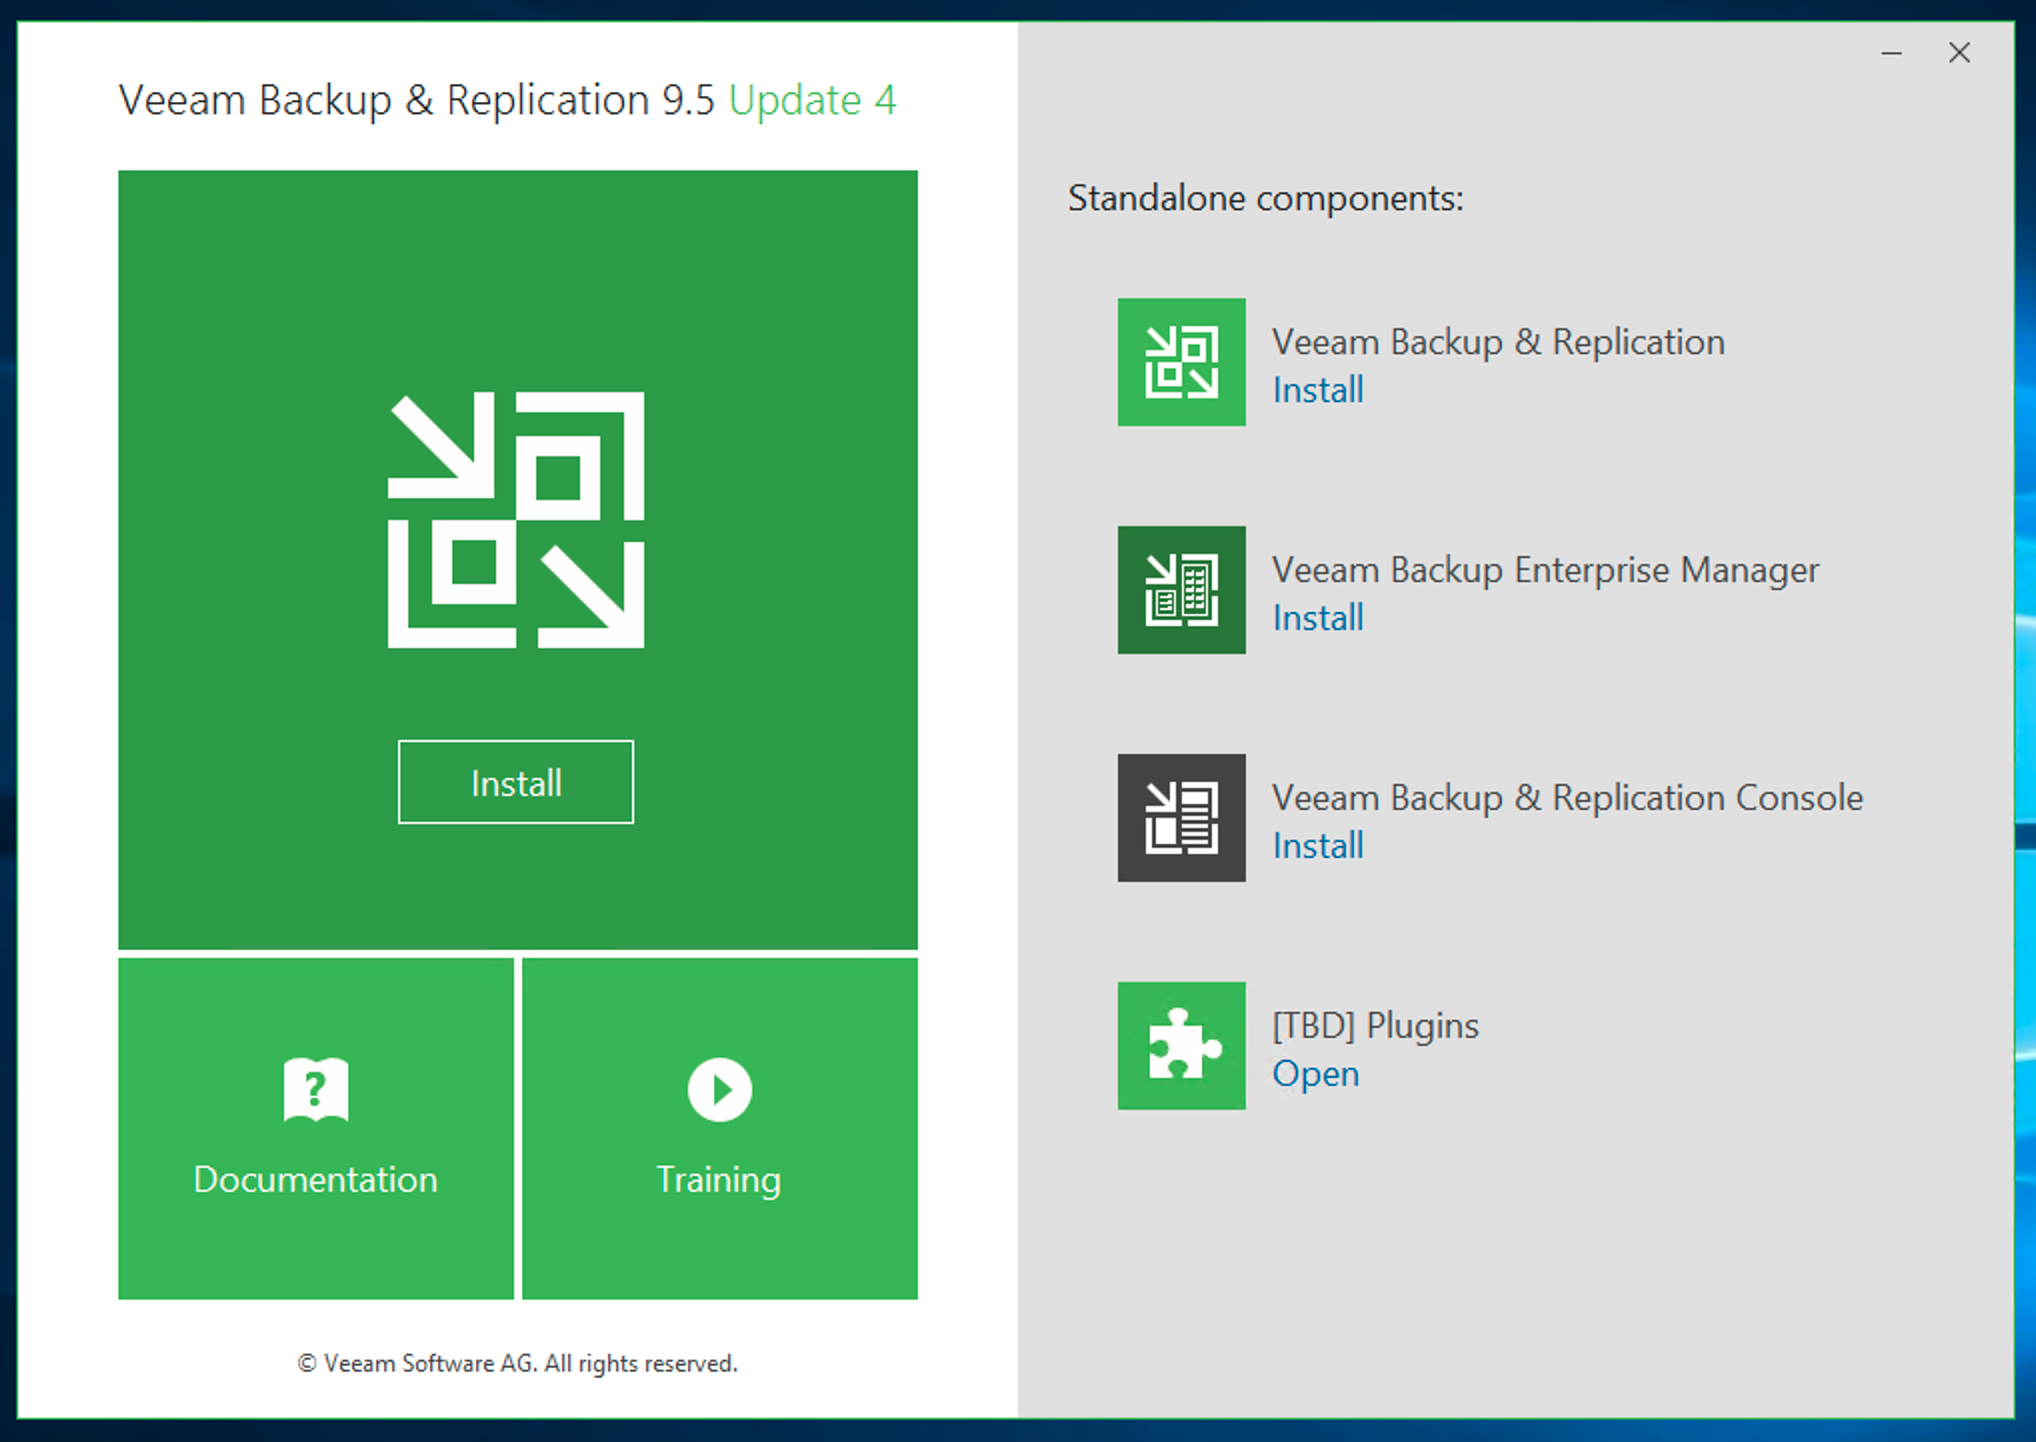Minimize the Veeam installer window
Image resolution: width=2036 pixels, height=1442 pixels.
click(1891, 53)
